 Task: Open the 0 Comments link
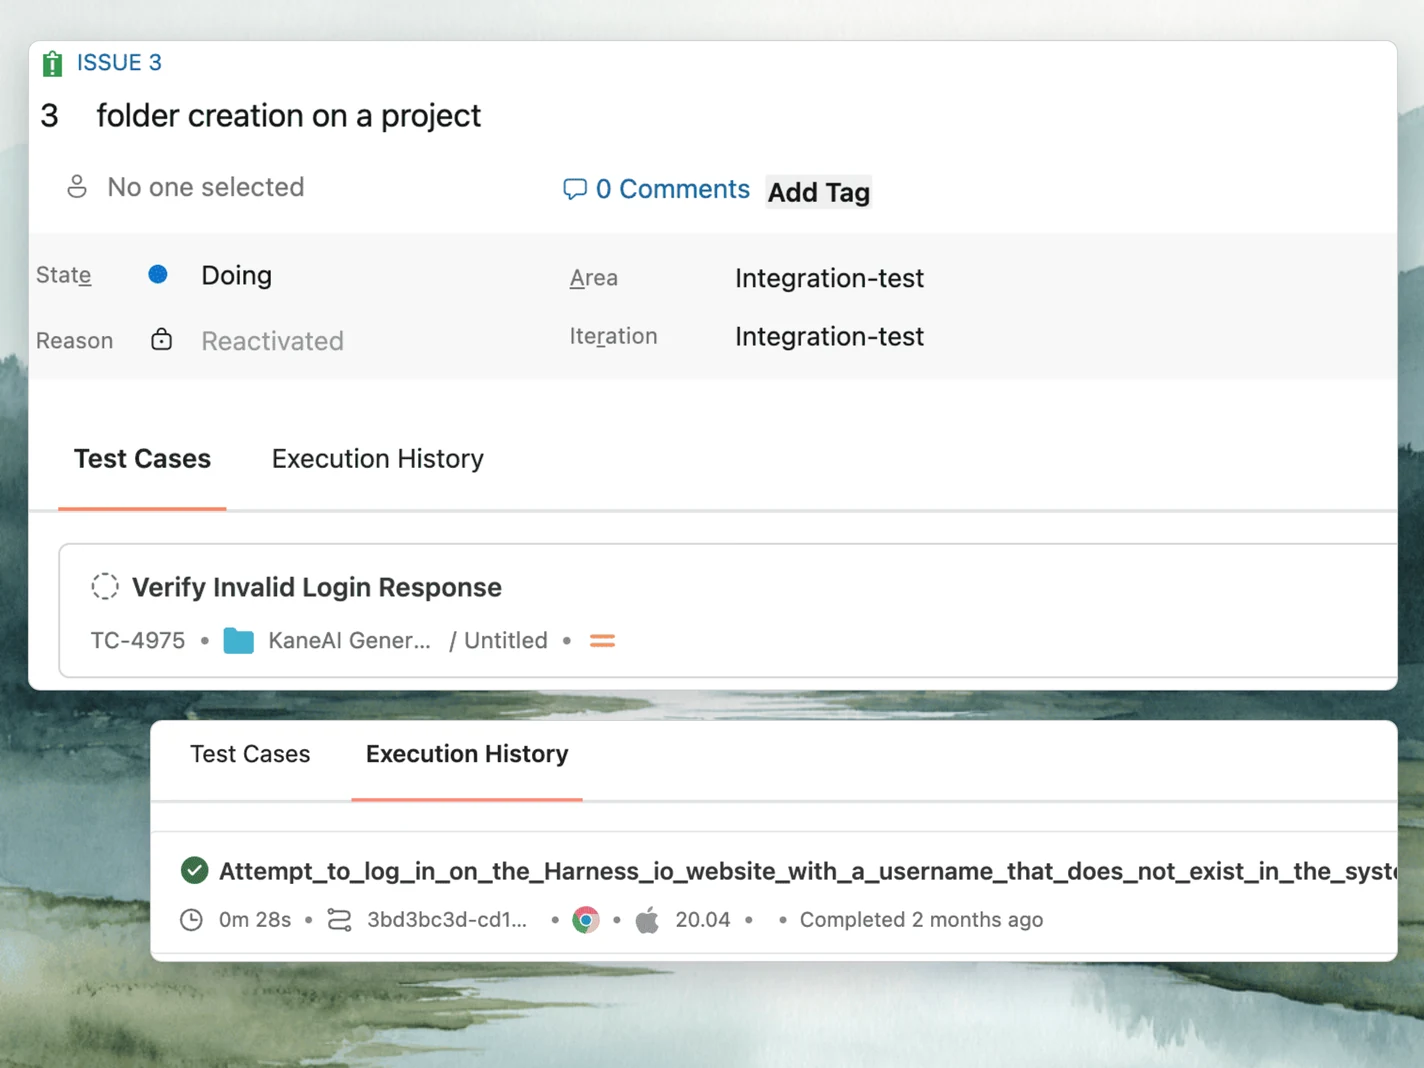(672, 189)
